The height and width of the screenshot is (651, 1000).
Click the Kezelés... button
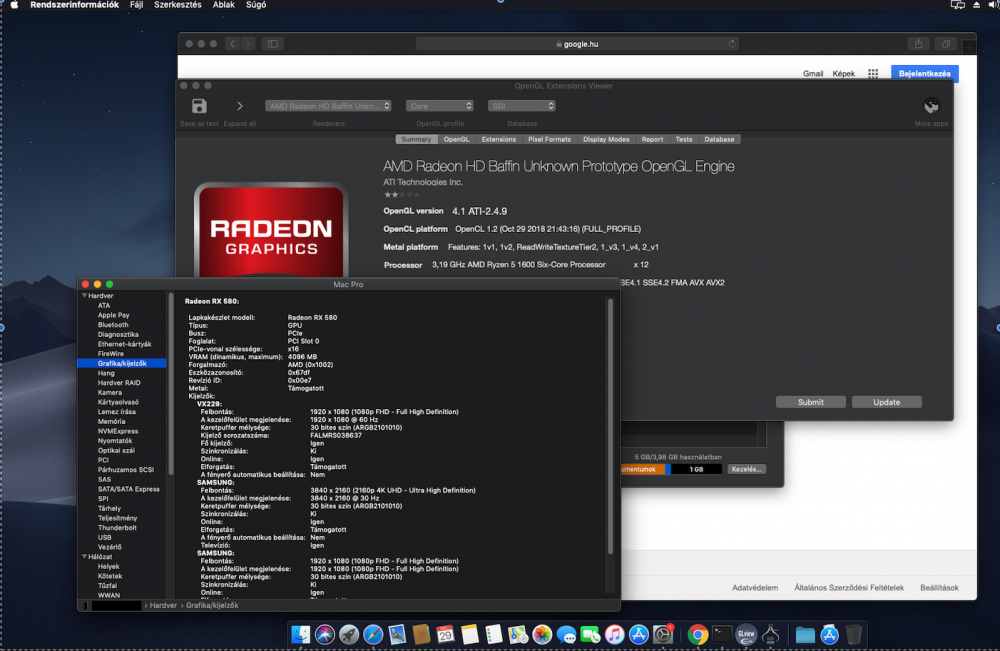tap(746, 469)
